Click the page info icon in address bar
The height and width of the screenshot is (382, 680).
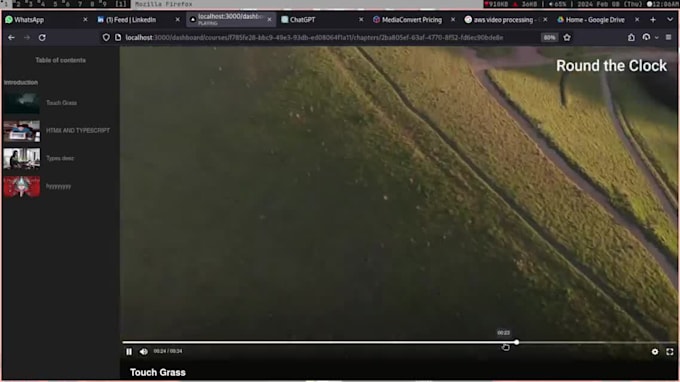[x=118, y=38]
